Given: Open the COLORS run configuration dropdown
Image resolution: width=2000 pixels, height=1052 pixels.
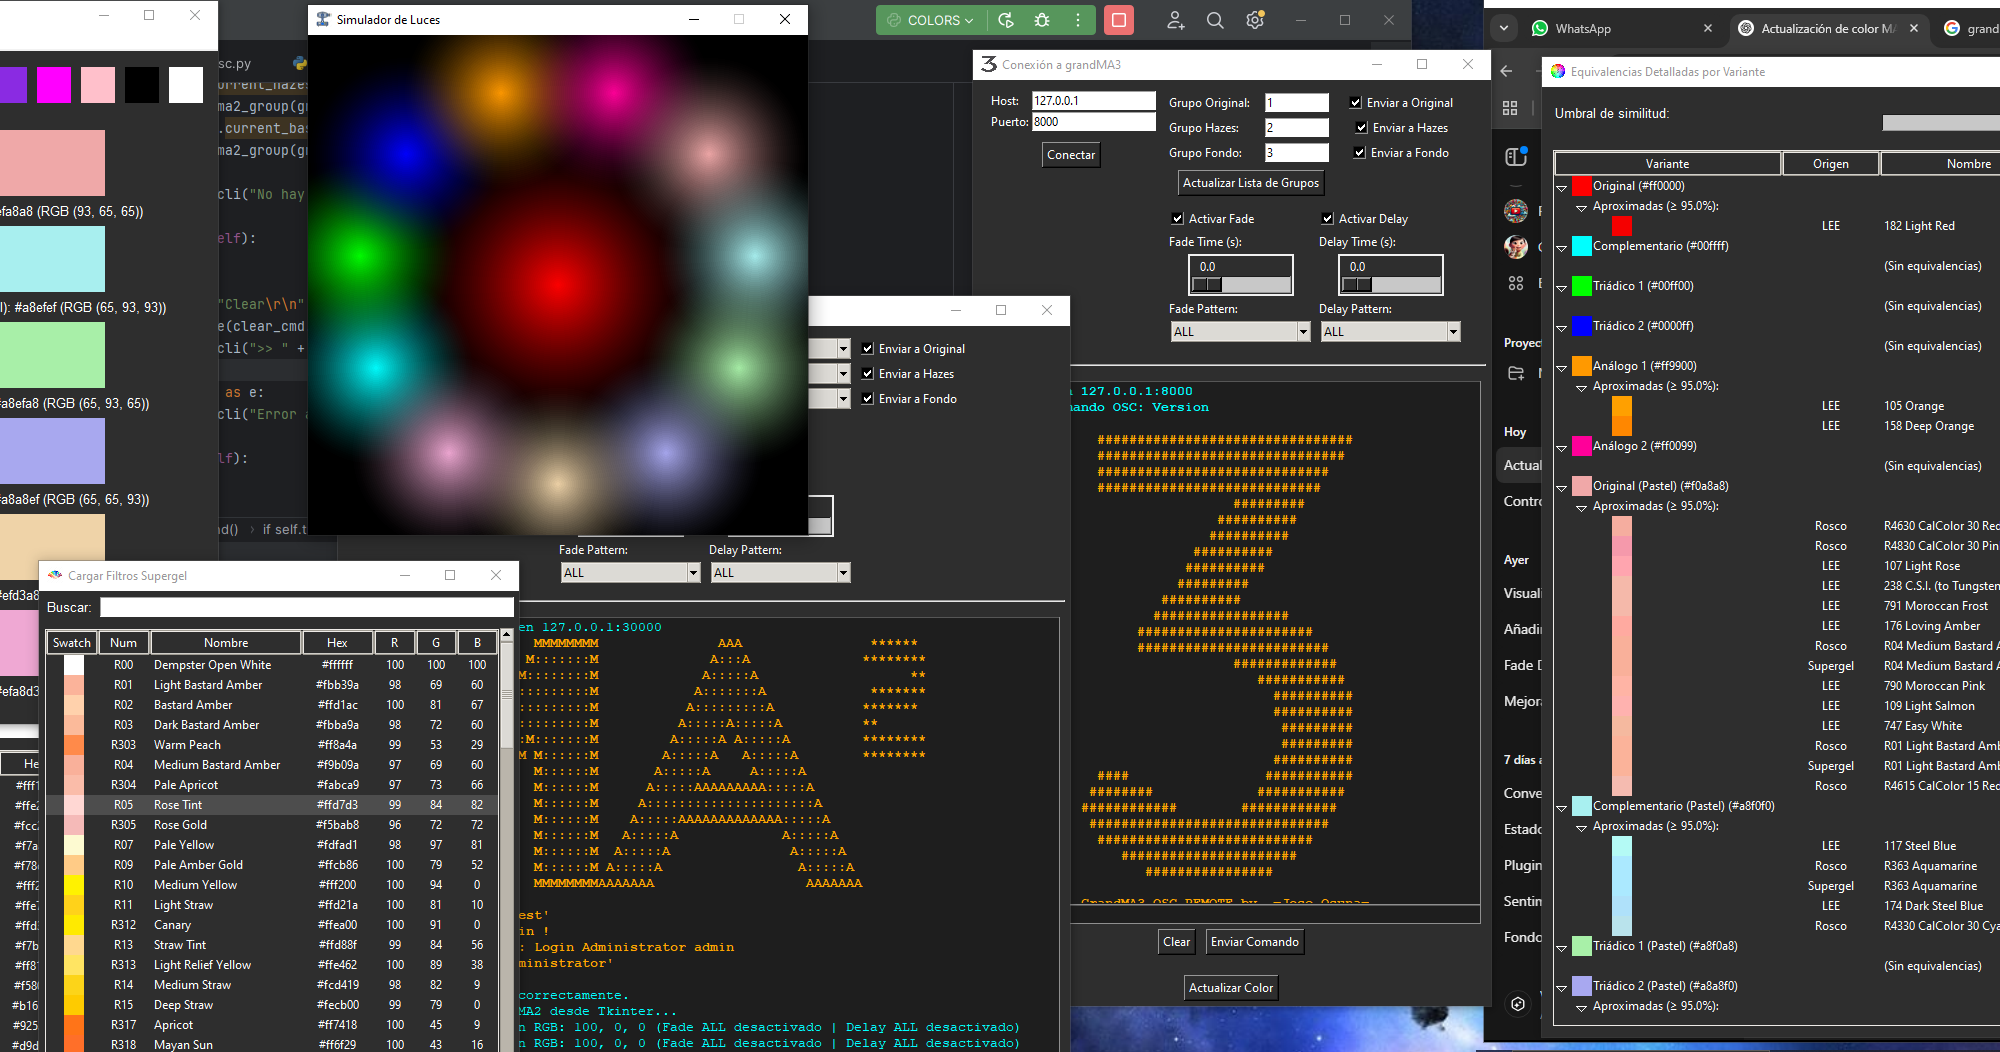Looking at the screenshot, I should pyautogui.click(x=931, y=20).
